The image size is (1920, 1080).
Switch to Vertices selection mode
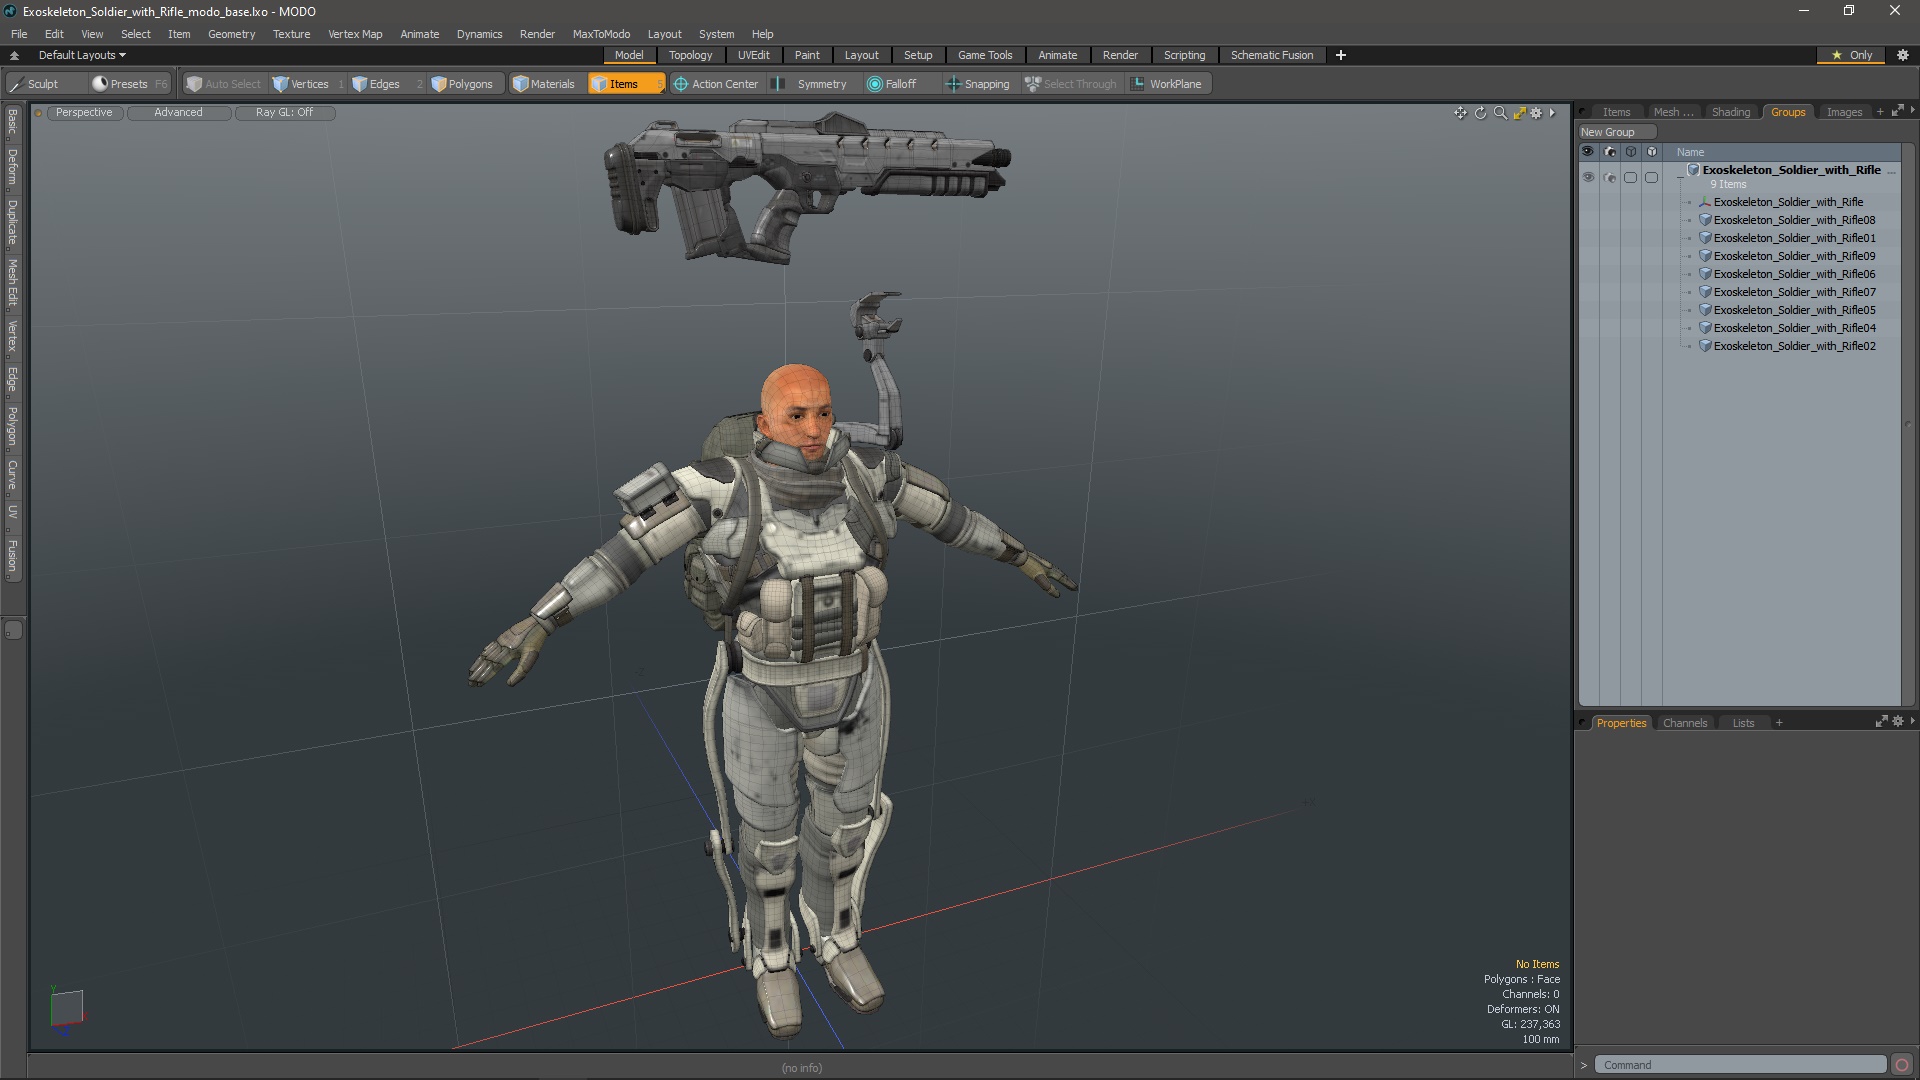(308, 84)
